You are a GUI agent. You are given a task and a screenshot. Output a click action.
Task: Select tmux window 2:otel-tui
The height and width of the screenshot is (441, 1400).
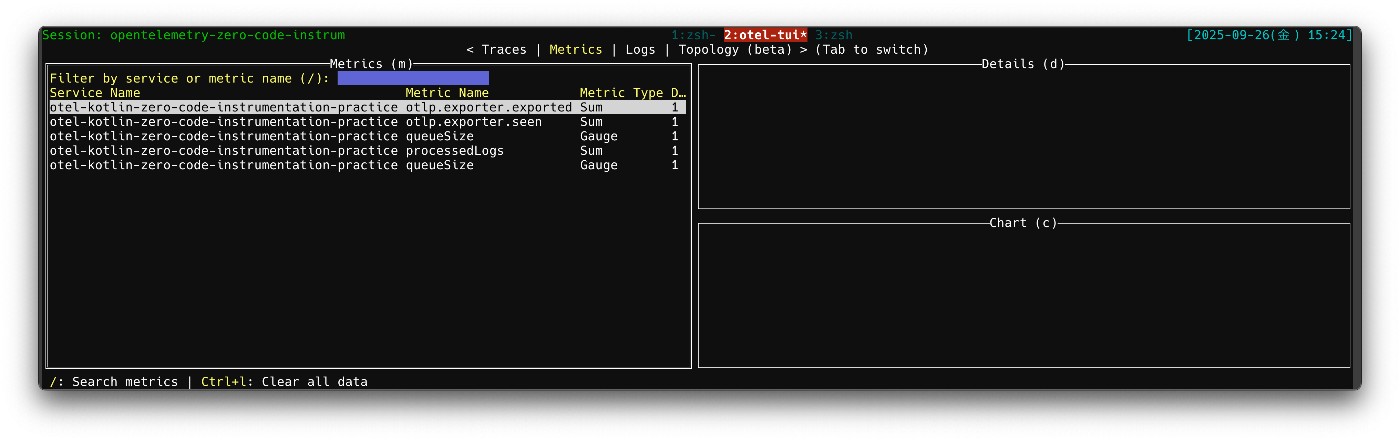[x=765, y=35]
